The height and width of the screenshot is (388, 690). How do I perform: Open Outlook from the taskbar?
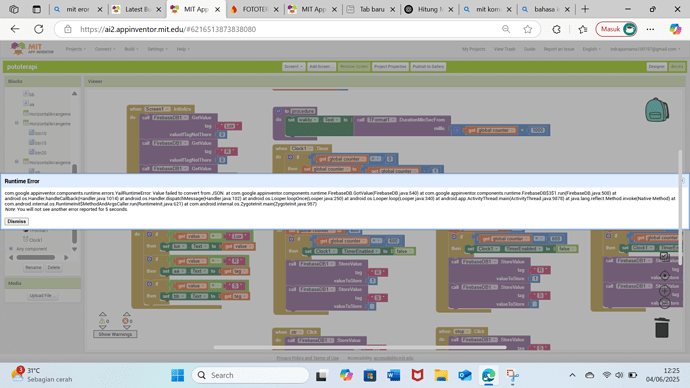465,375
